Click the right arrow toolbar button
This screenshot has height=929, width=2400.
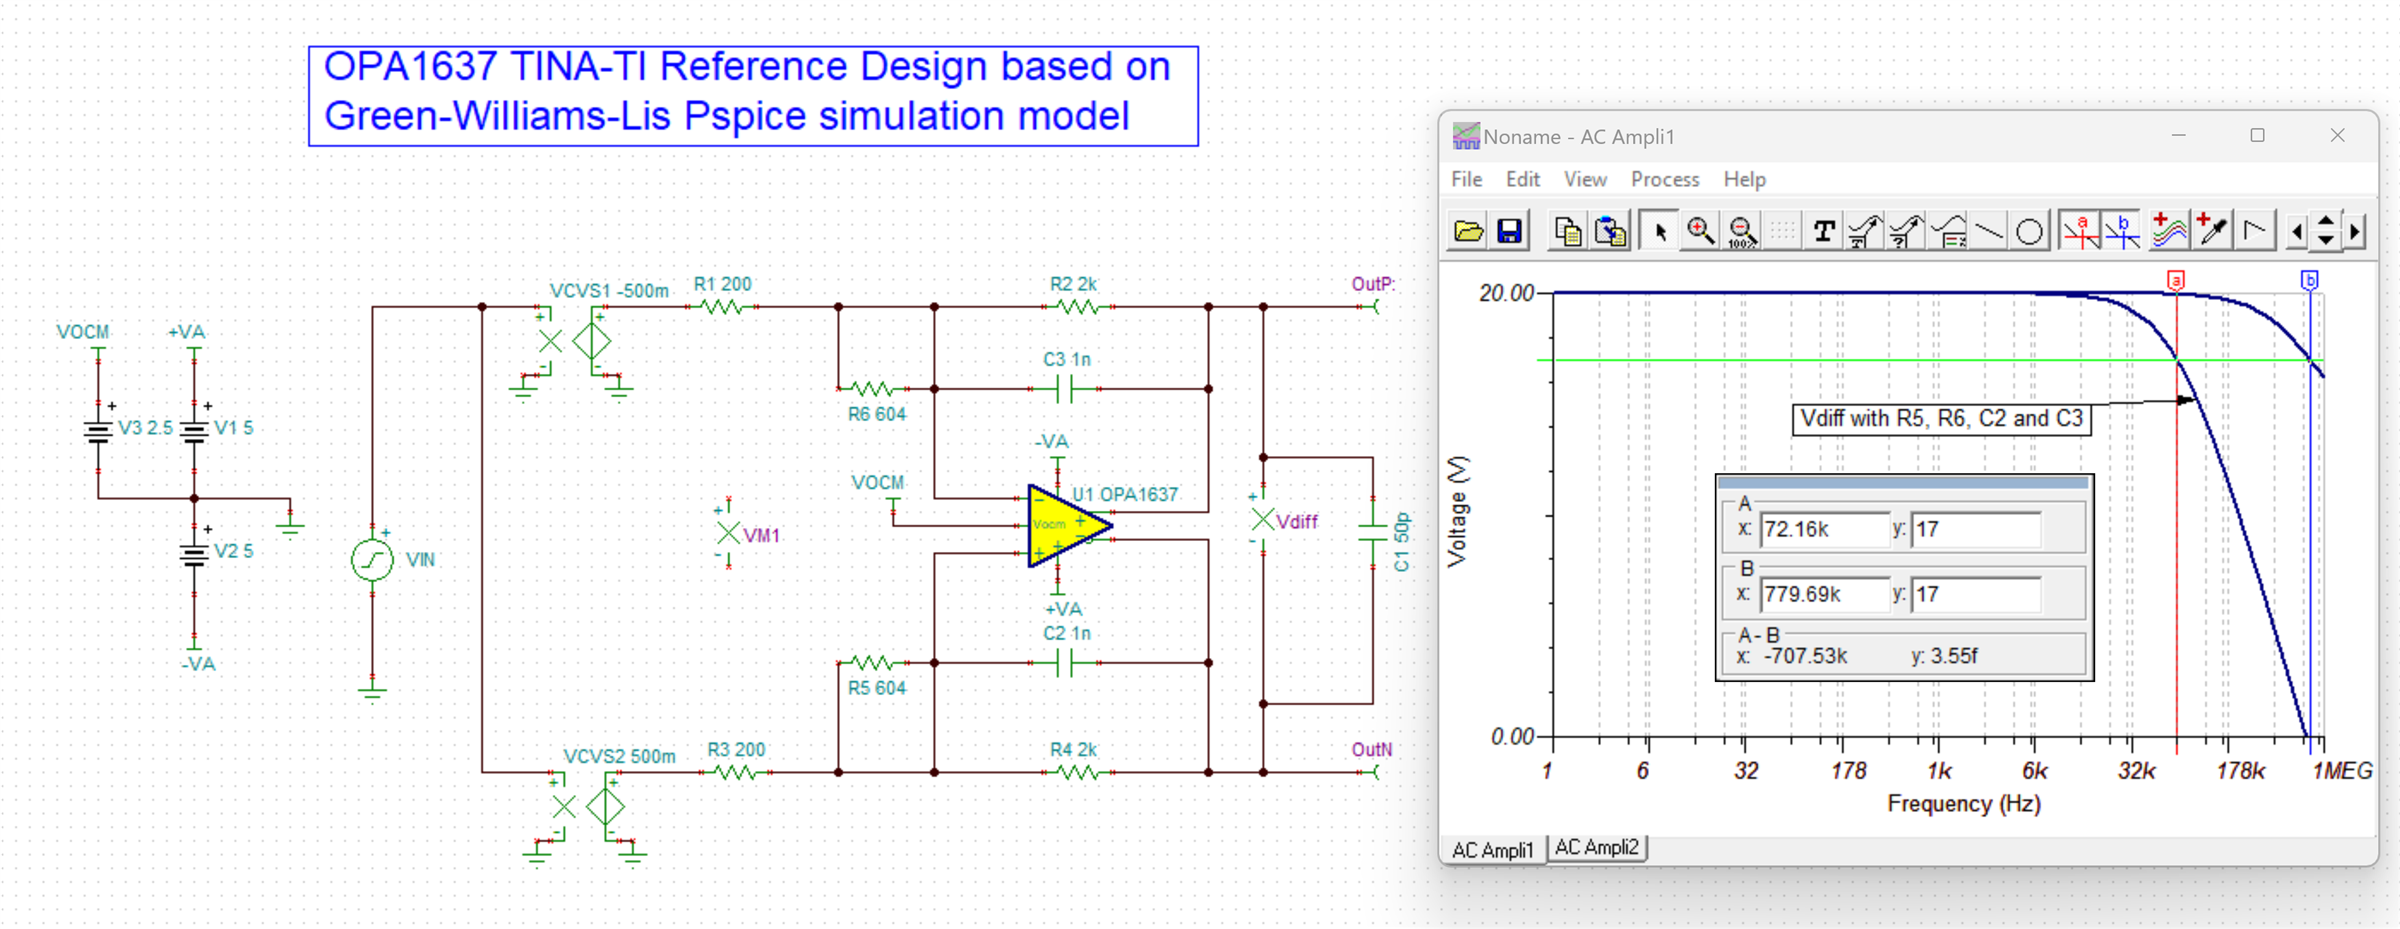click(x=2356, y=232)
